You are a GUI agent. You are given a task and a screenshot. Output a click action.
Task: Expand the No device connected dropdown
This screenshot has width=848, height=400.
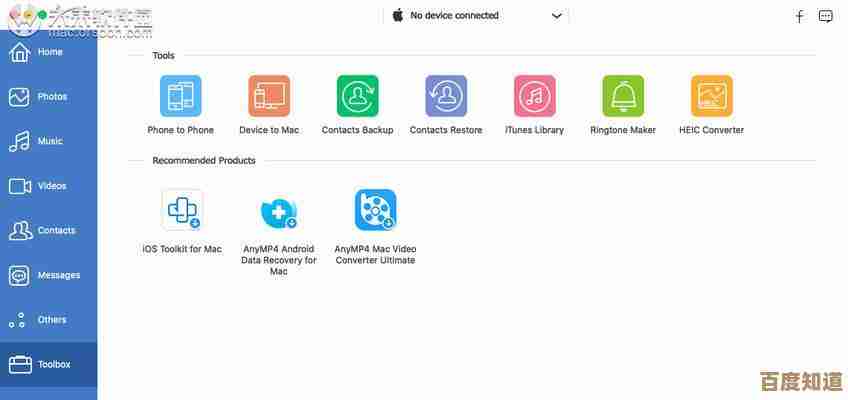(x=557, y=16)
